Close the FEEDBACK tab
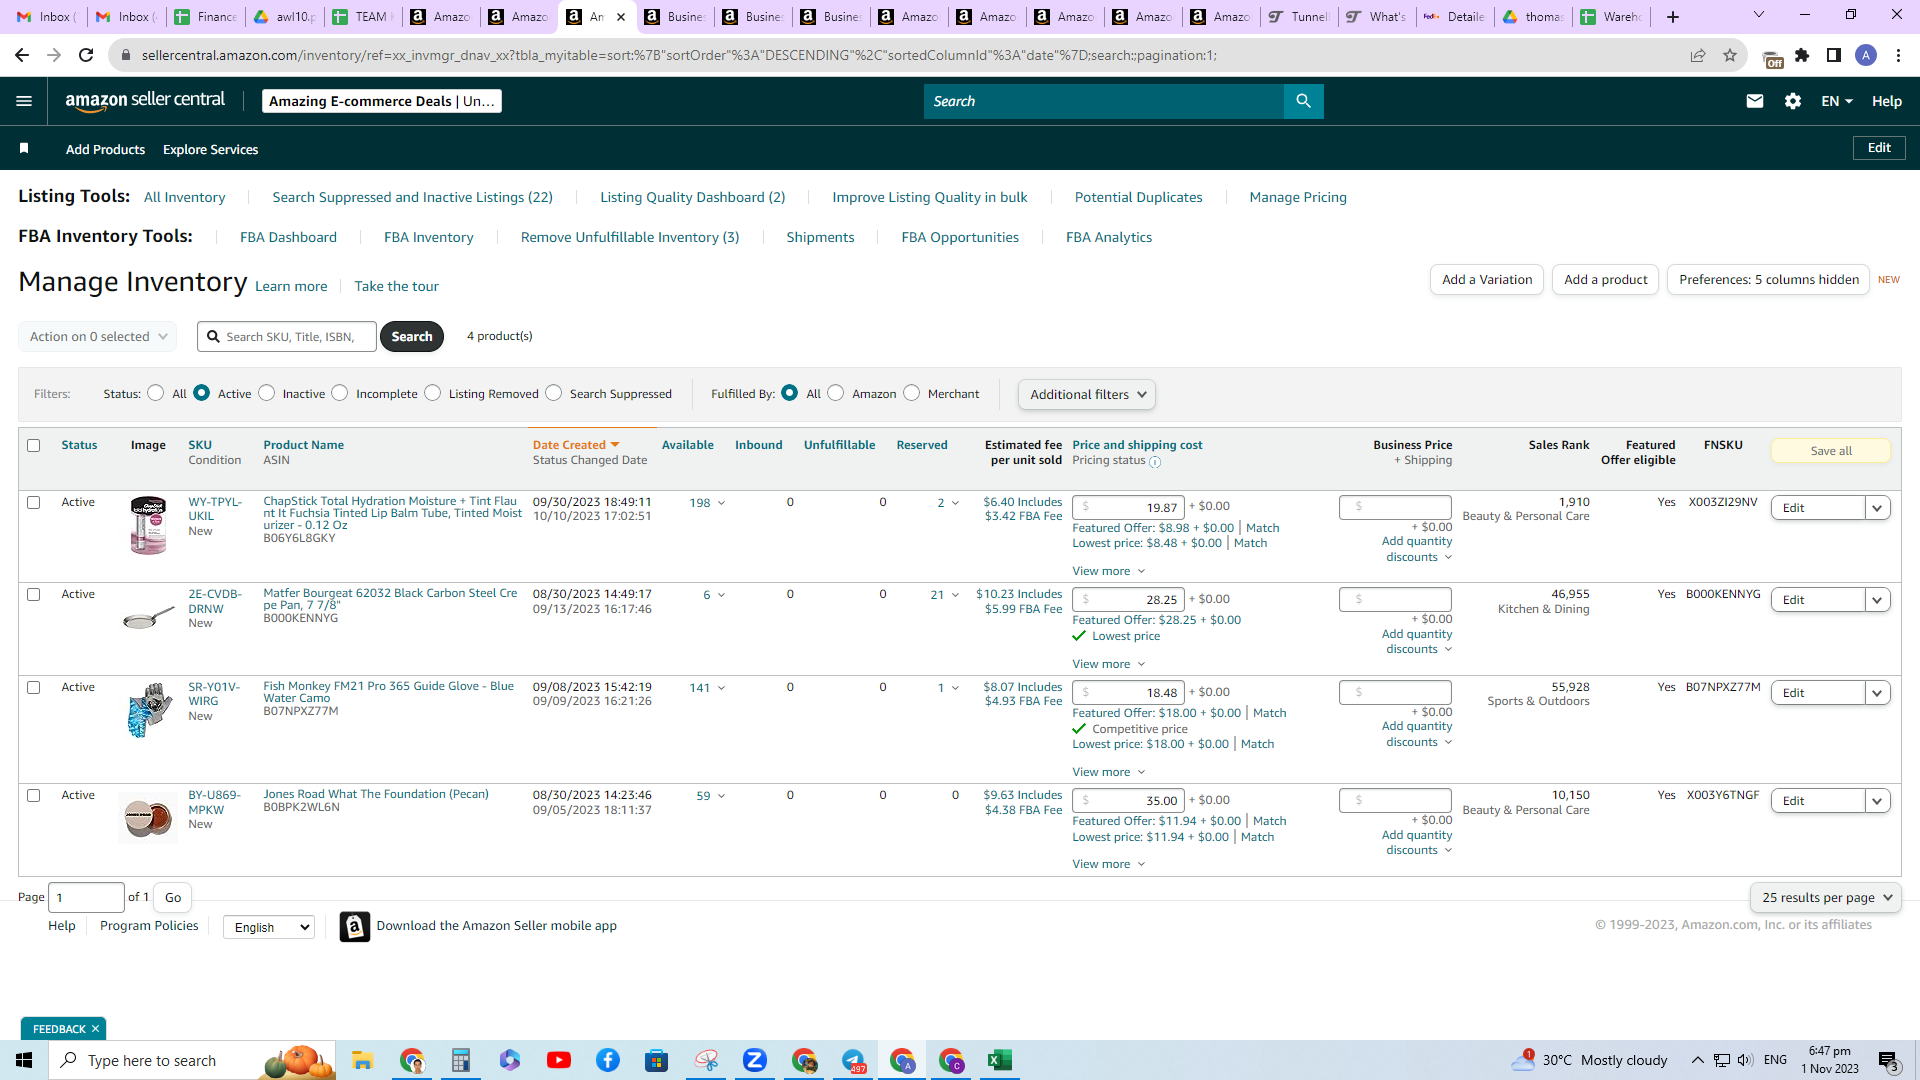Screen dimensions: 1920x1080 [95, 1029]
